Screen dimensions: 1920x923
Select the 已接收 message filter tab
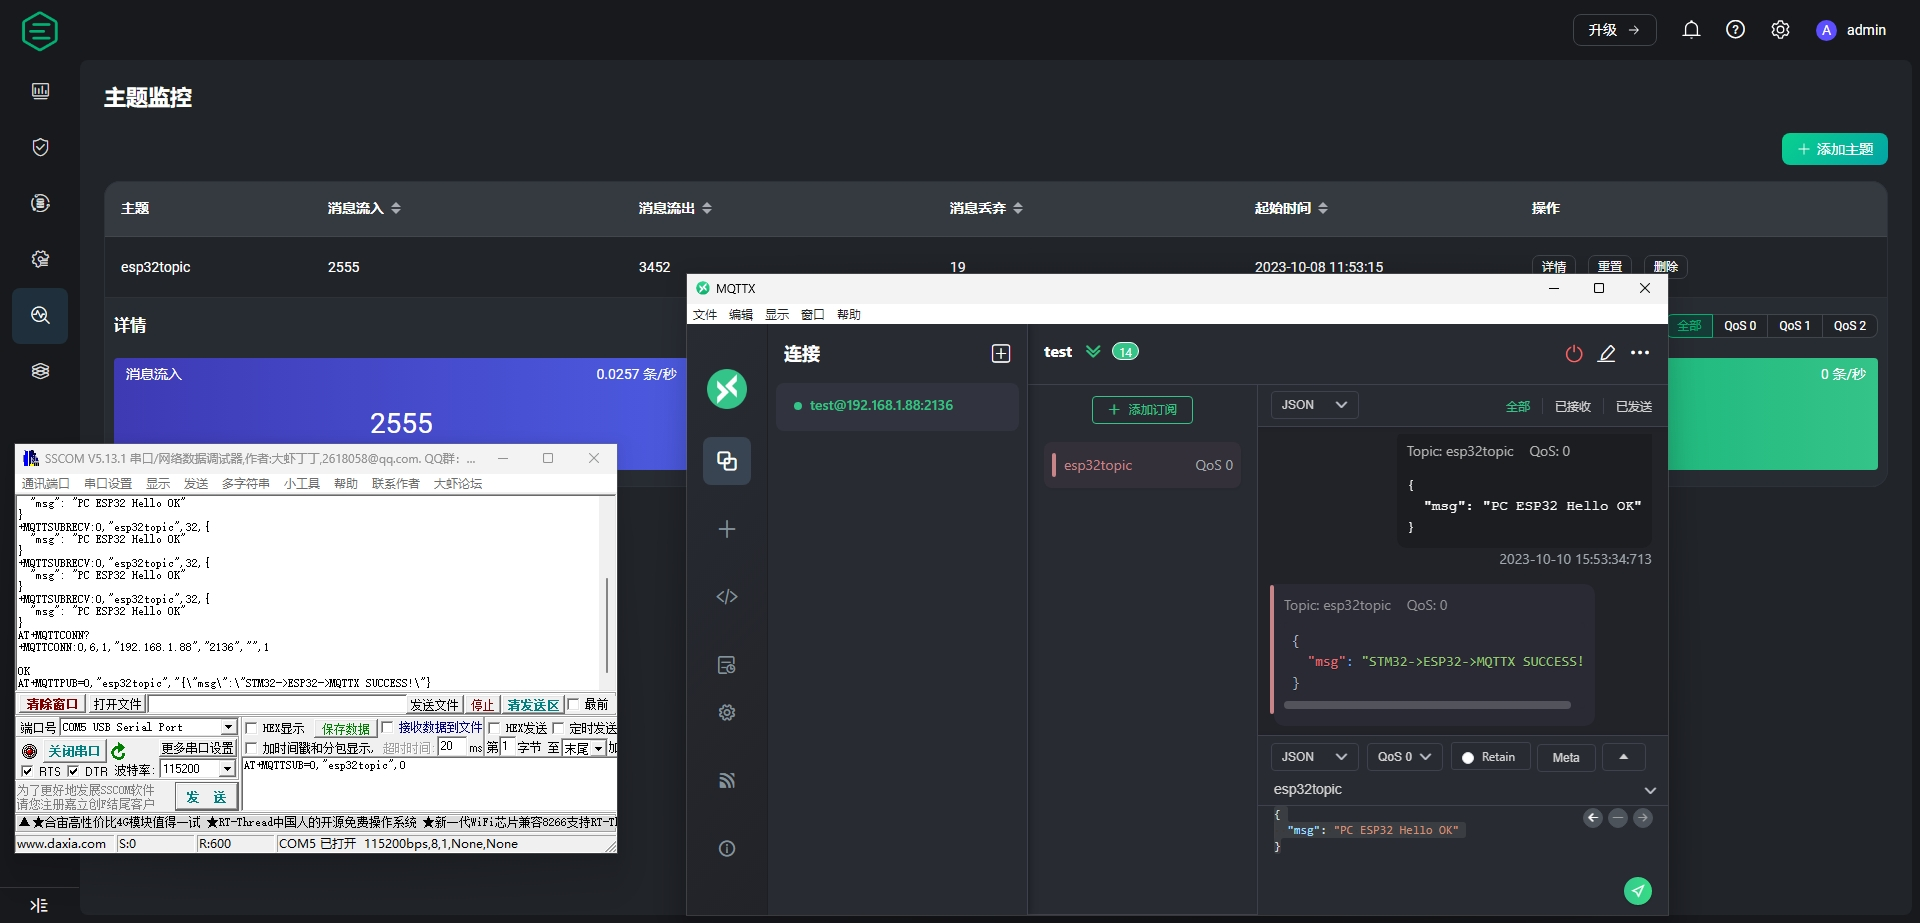1572,407
